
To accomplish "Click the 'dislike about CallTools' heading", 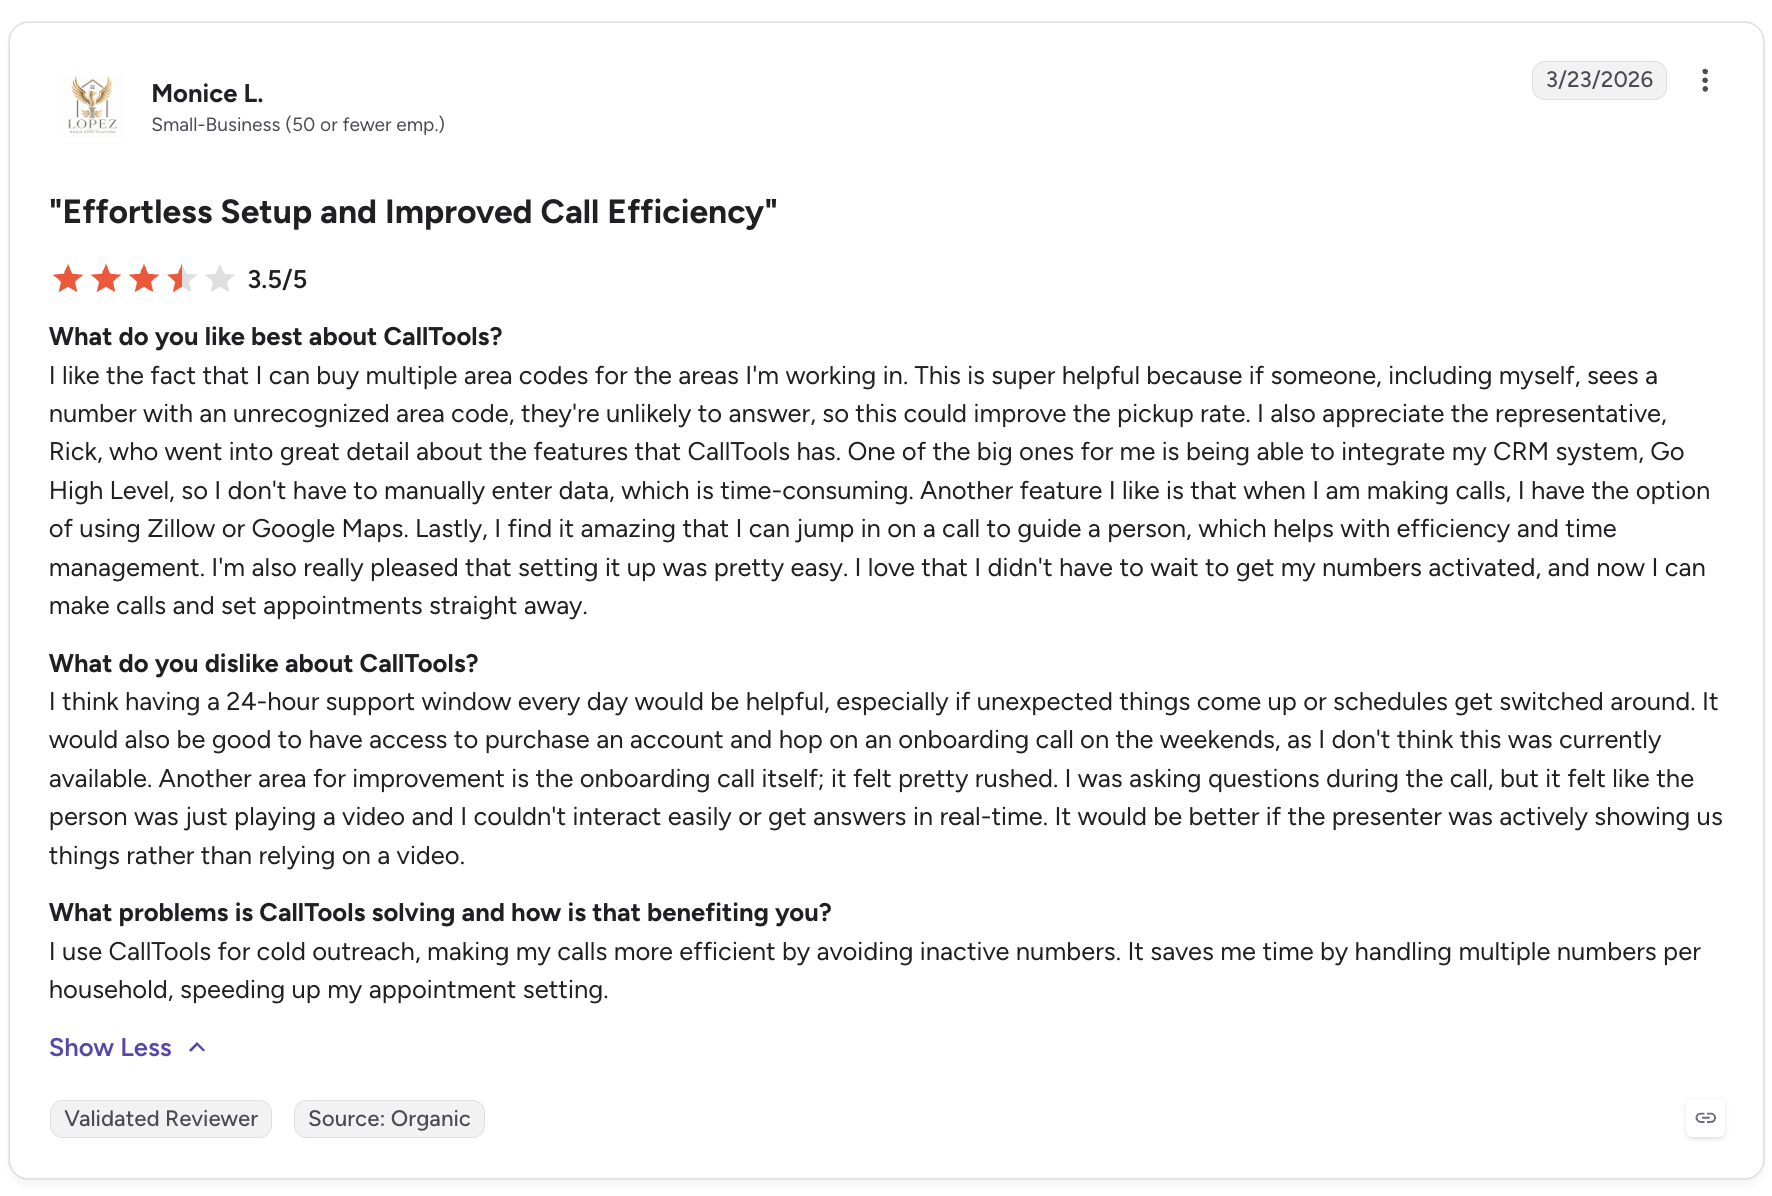I will [263, 663].
